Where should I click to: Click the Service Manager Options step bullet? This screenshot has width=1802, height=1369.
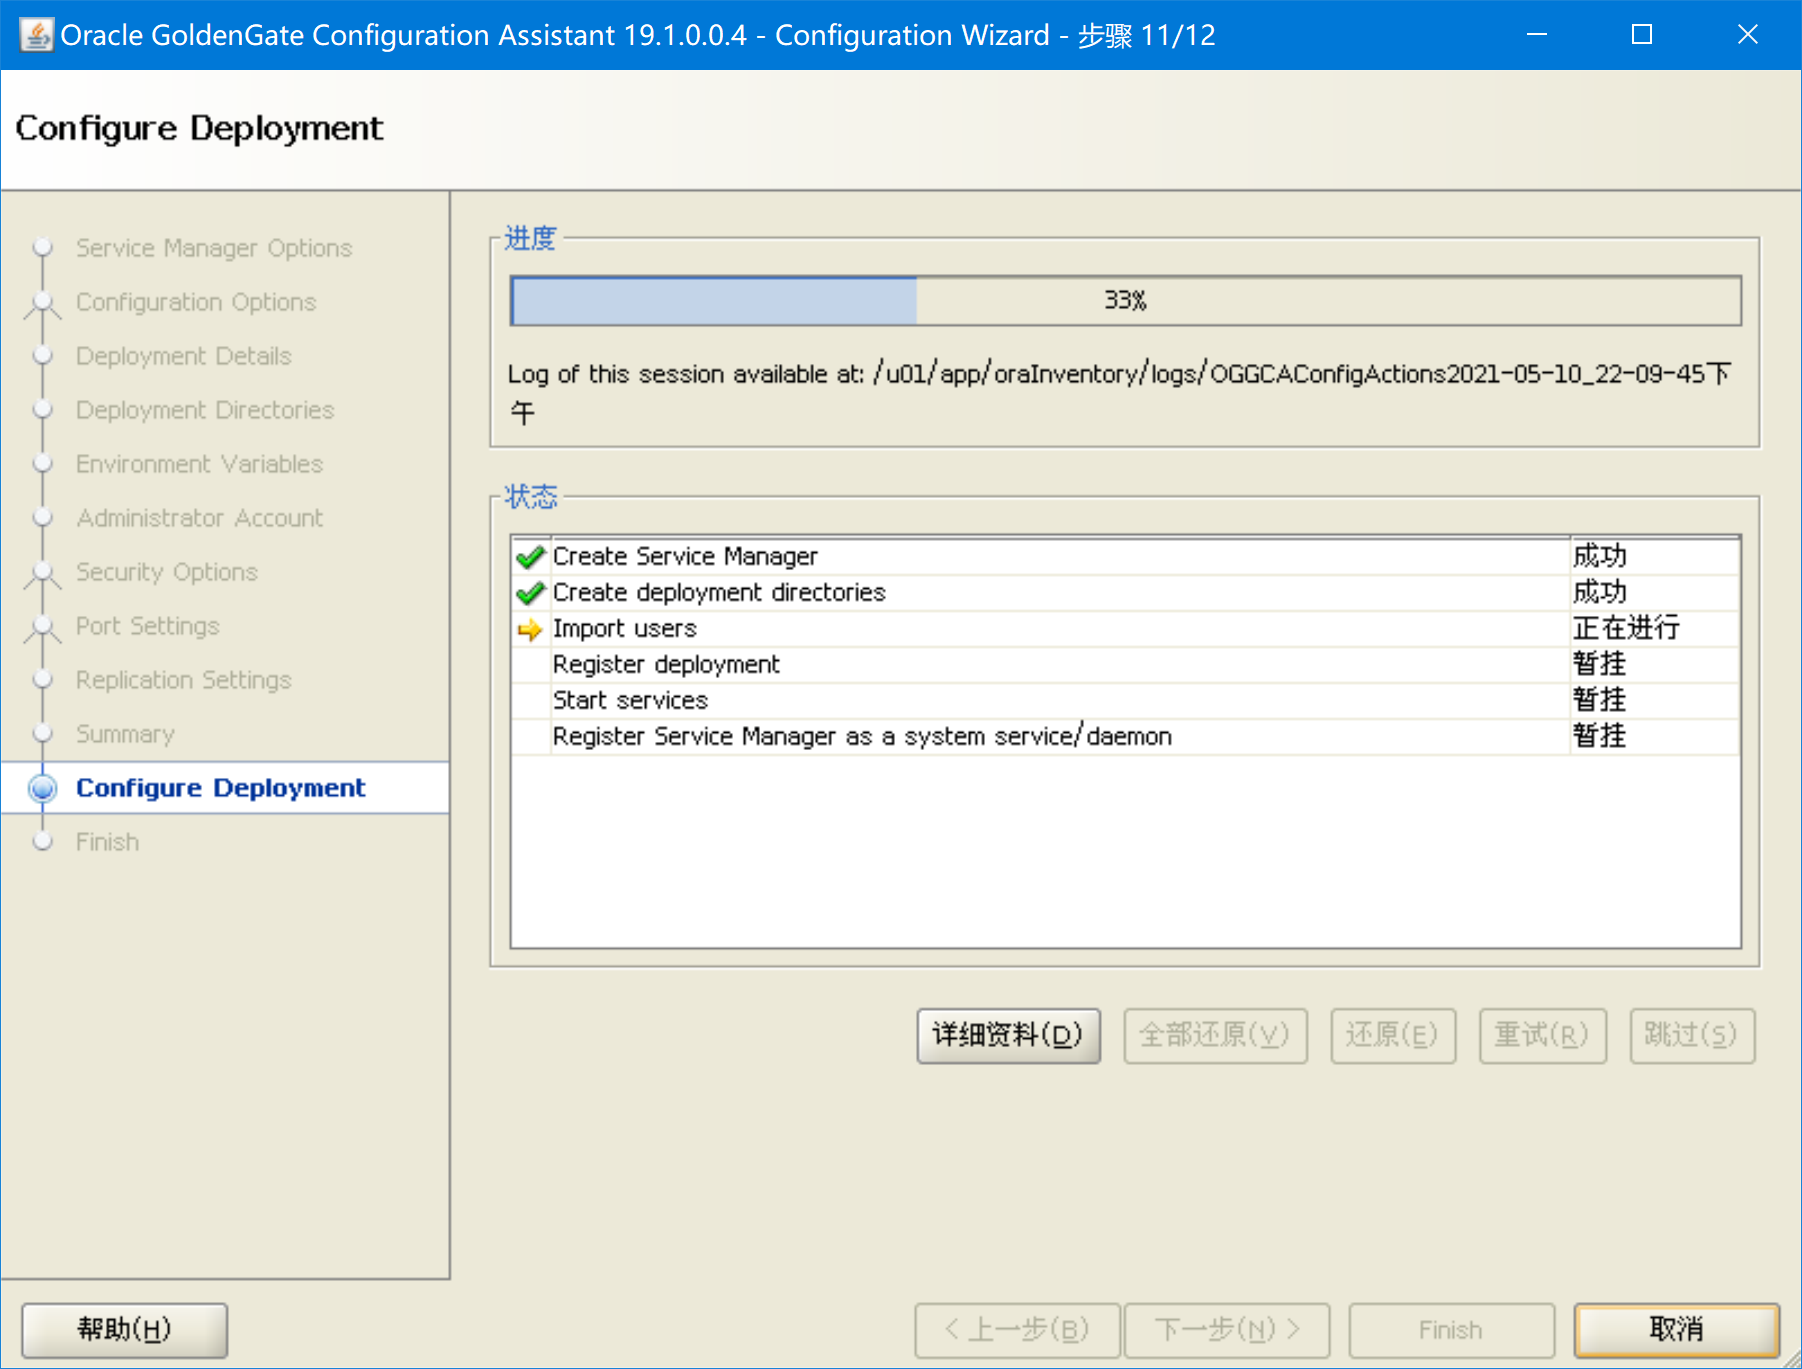click(x=42, y=247)
